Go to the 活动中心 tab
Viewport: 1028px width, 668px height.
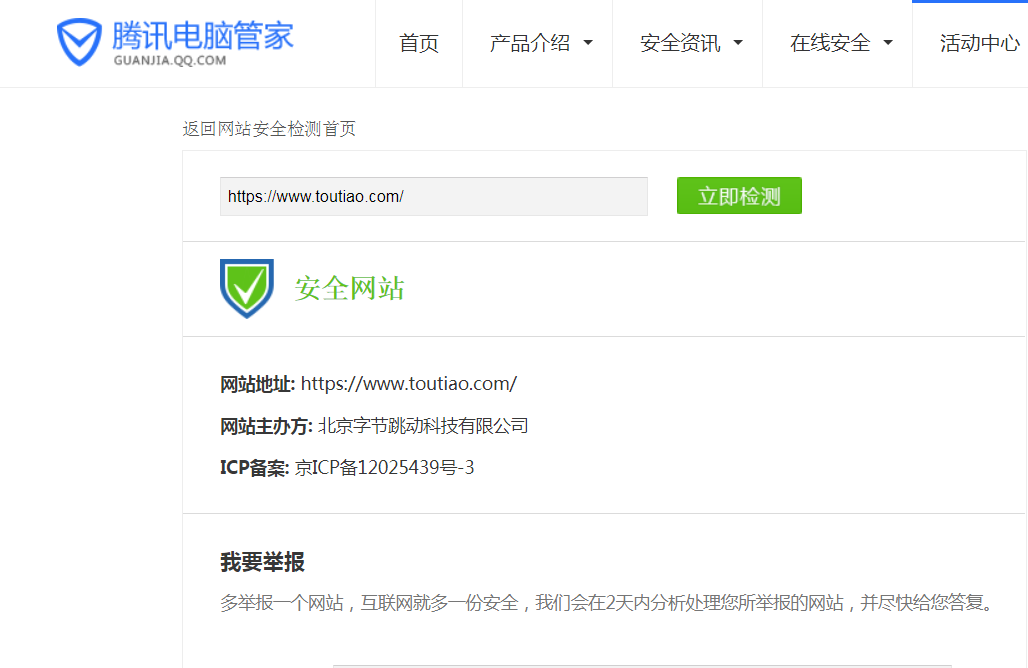[x=979, y=43]
